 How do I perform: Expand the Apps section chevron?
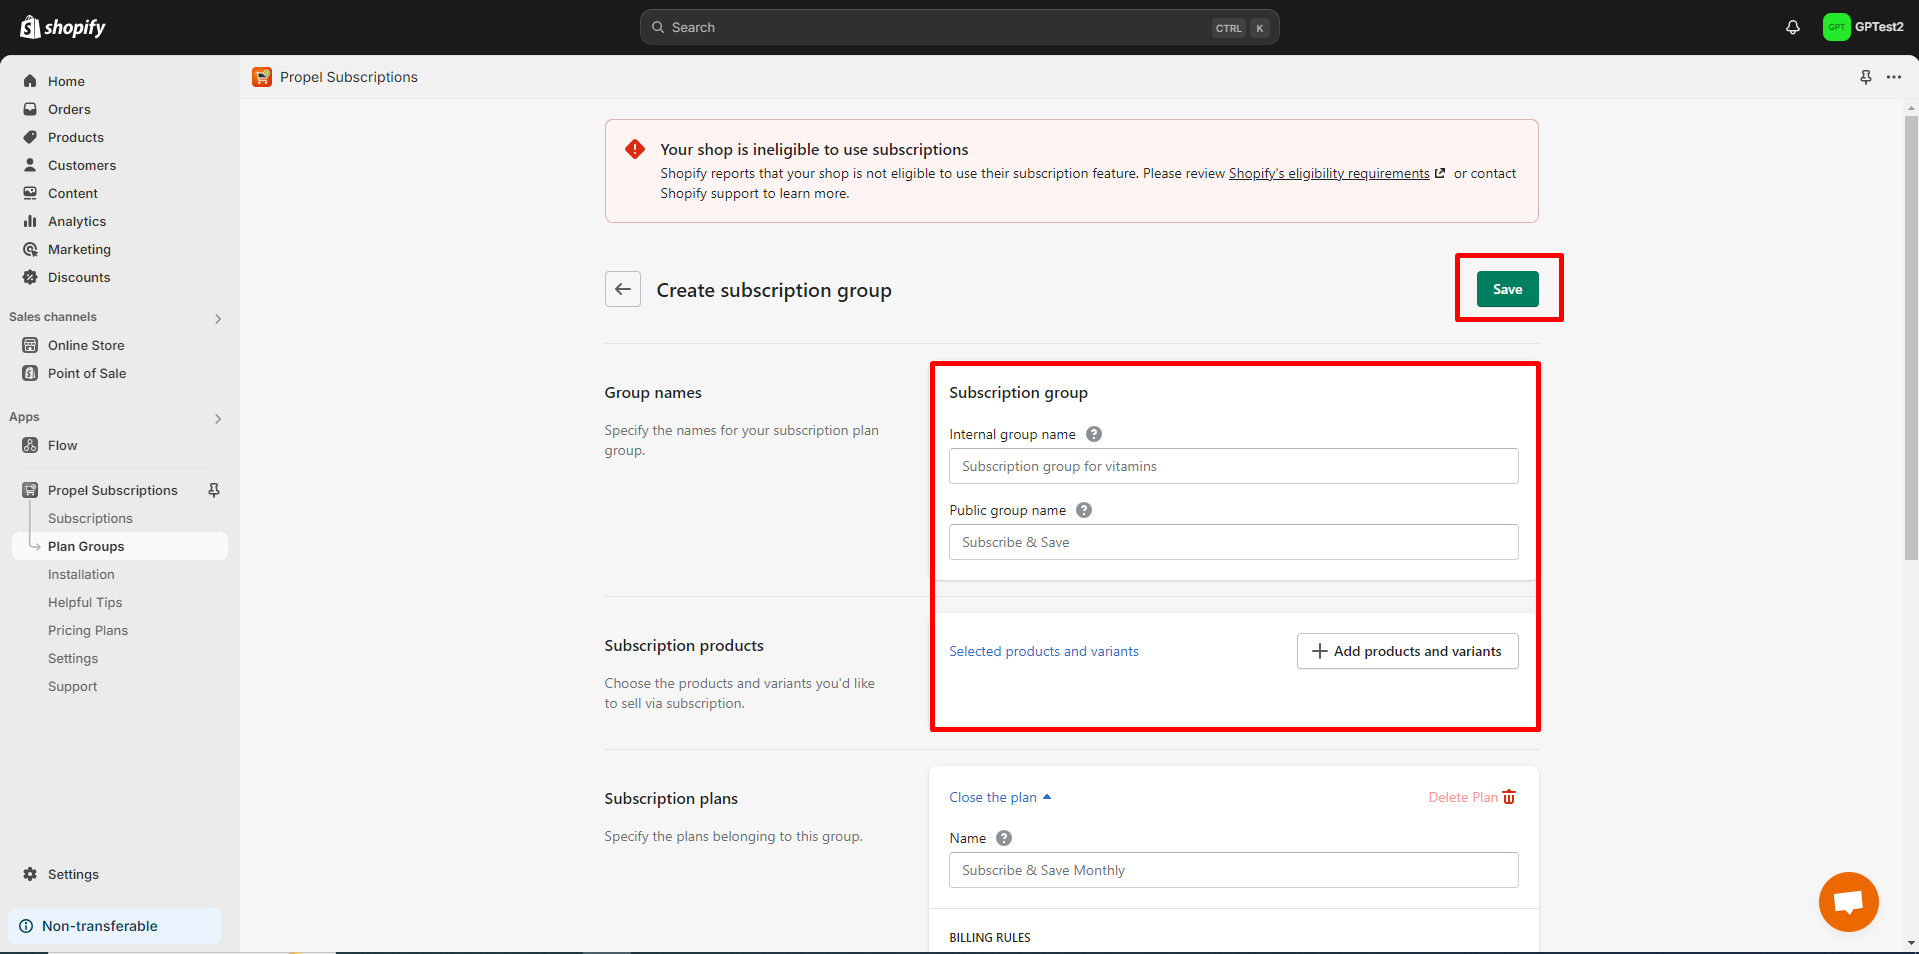pos(218,418)
